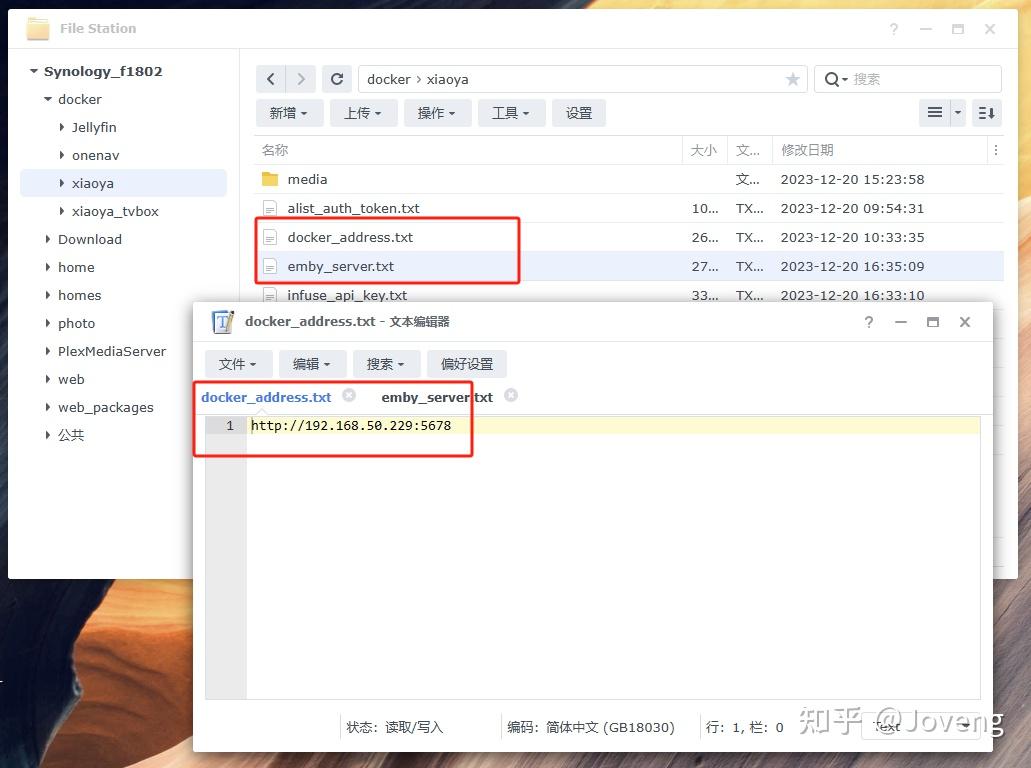
Task: Expand the PlexMediaServer tree node
Action: (47, 351)
